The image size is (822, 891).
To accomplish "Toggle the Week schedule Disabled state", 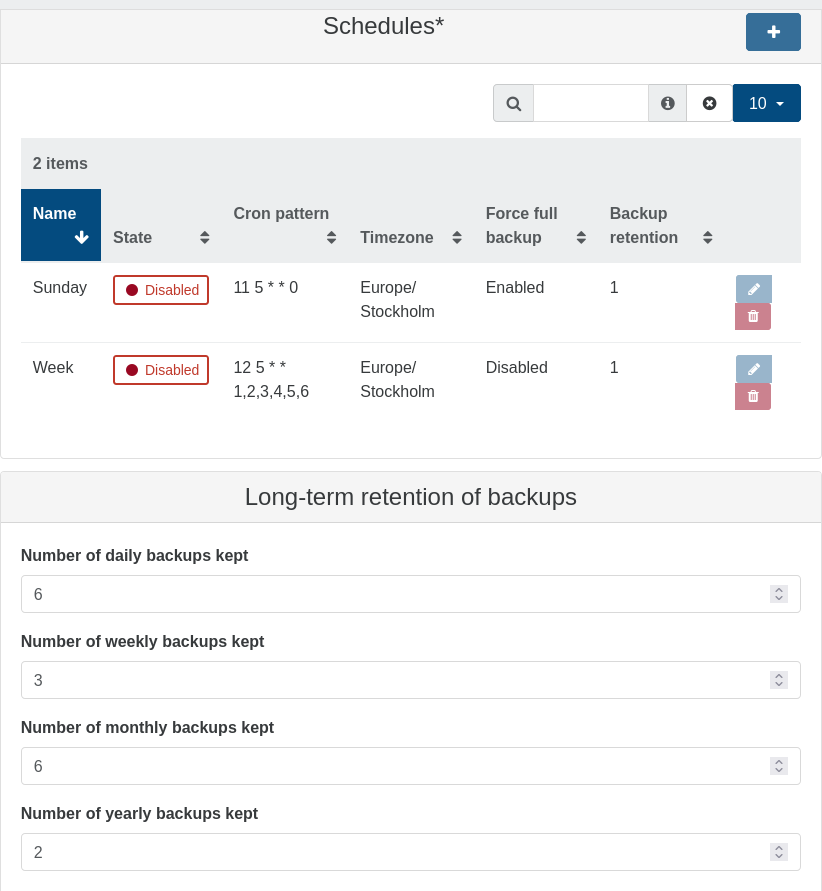I will click(161, 370).
